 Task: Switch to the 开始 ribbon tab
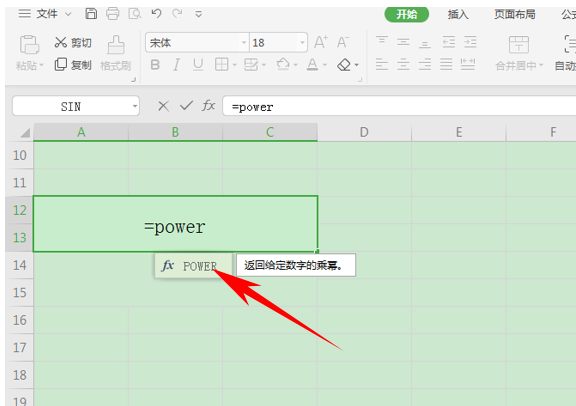(x=407, y=14)
